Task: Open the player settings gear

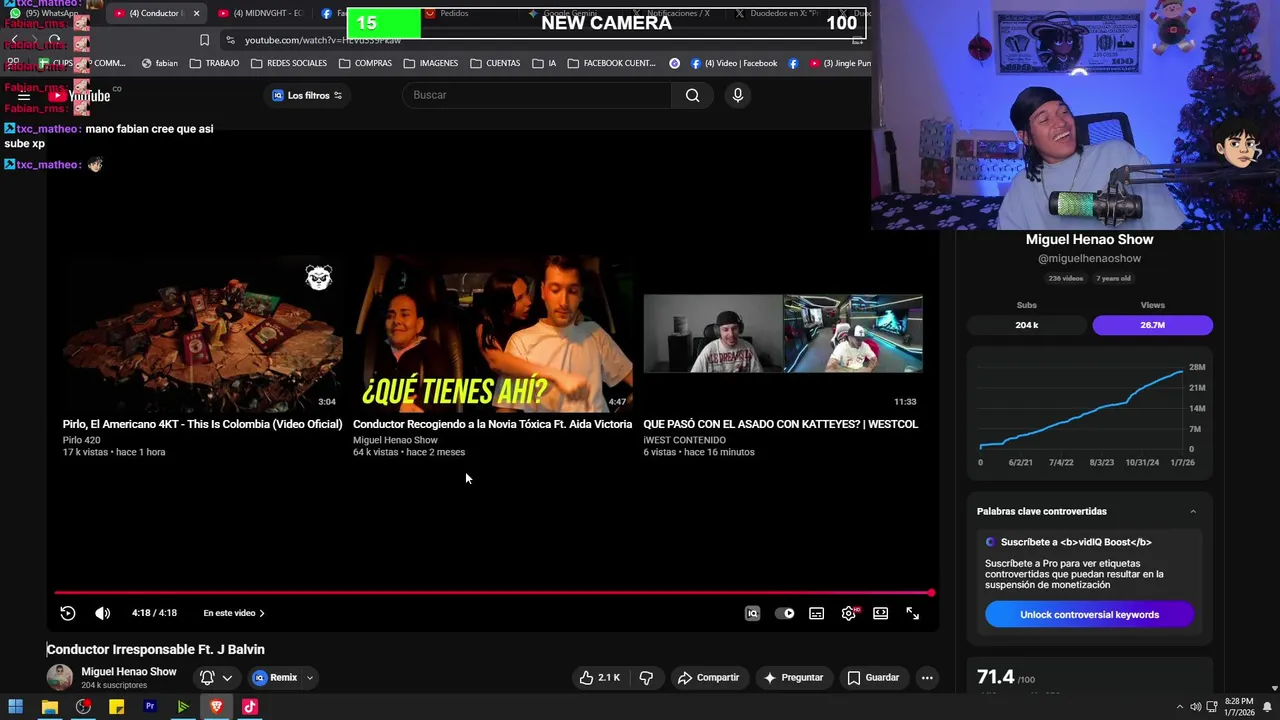Action: [849, 613]
